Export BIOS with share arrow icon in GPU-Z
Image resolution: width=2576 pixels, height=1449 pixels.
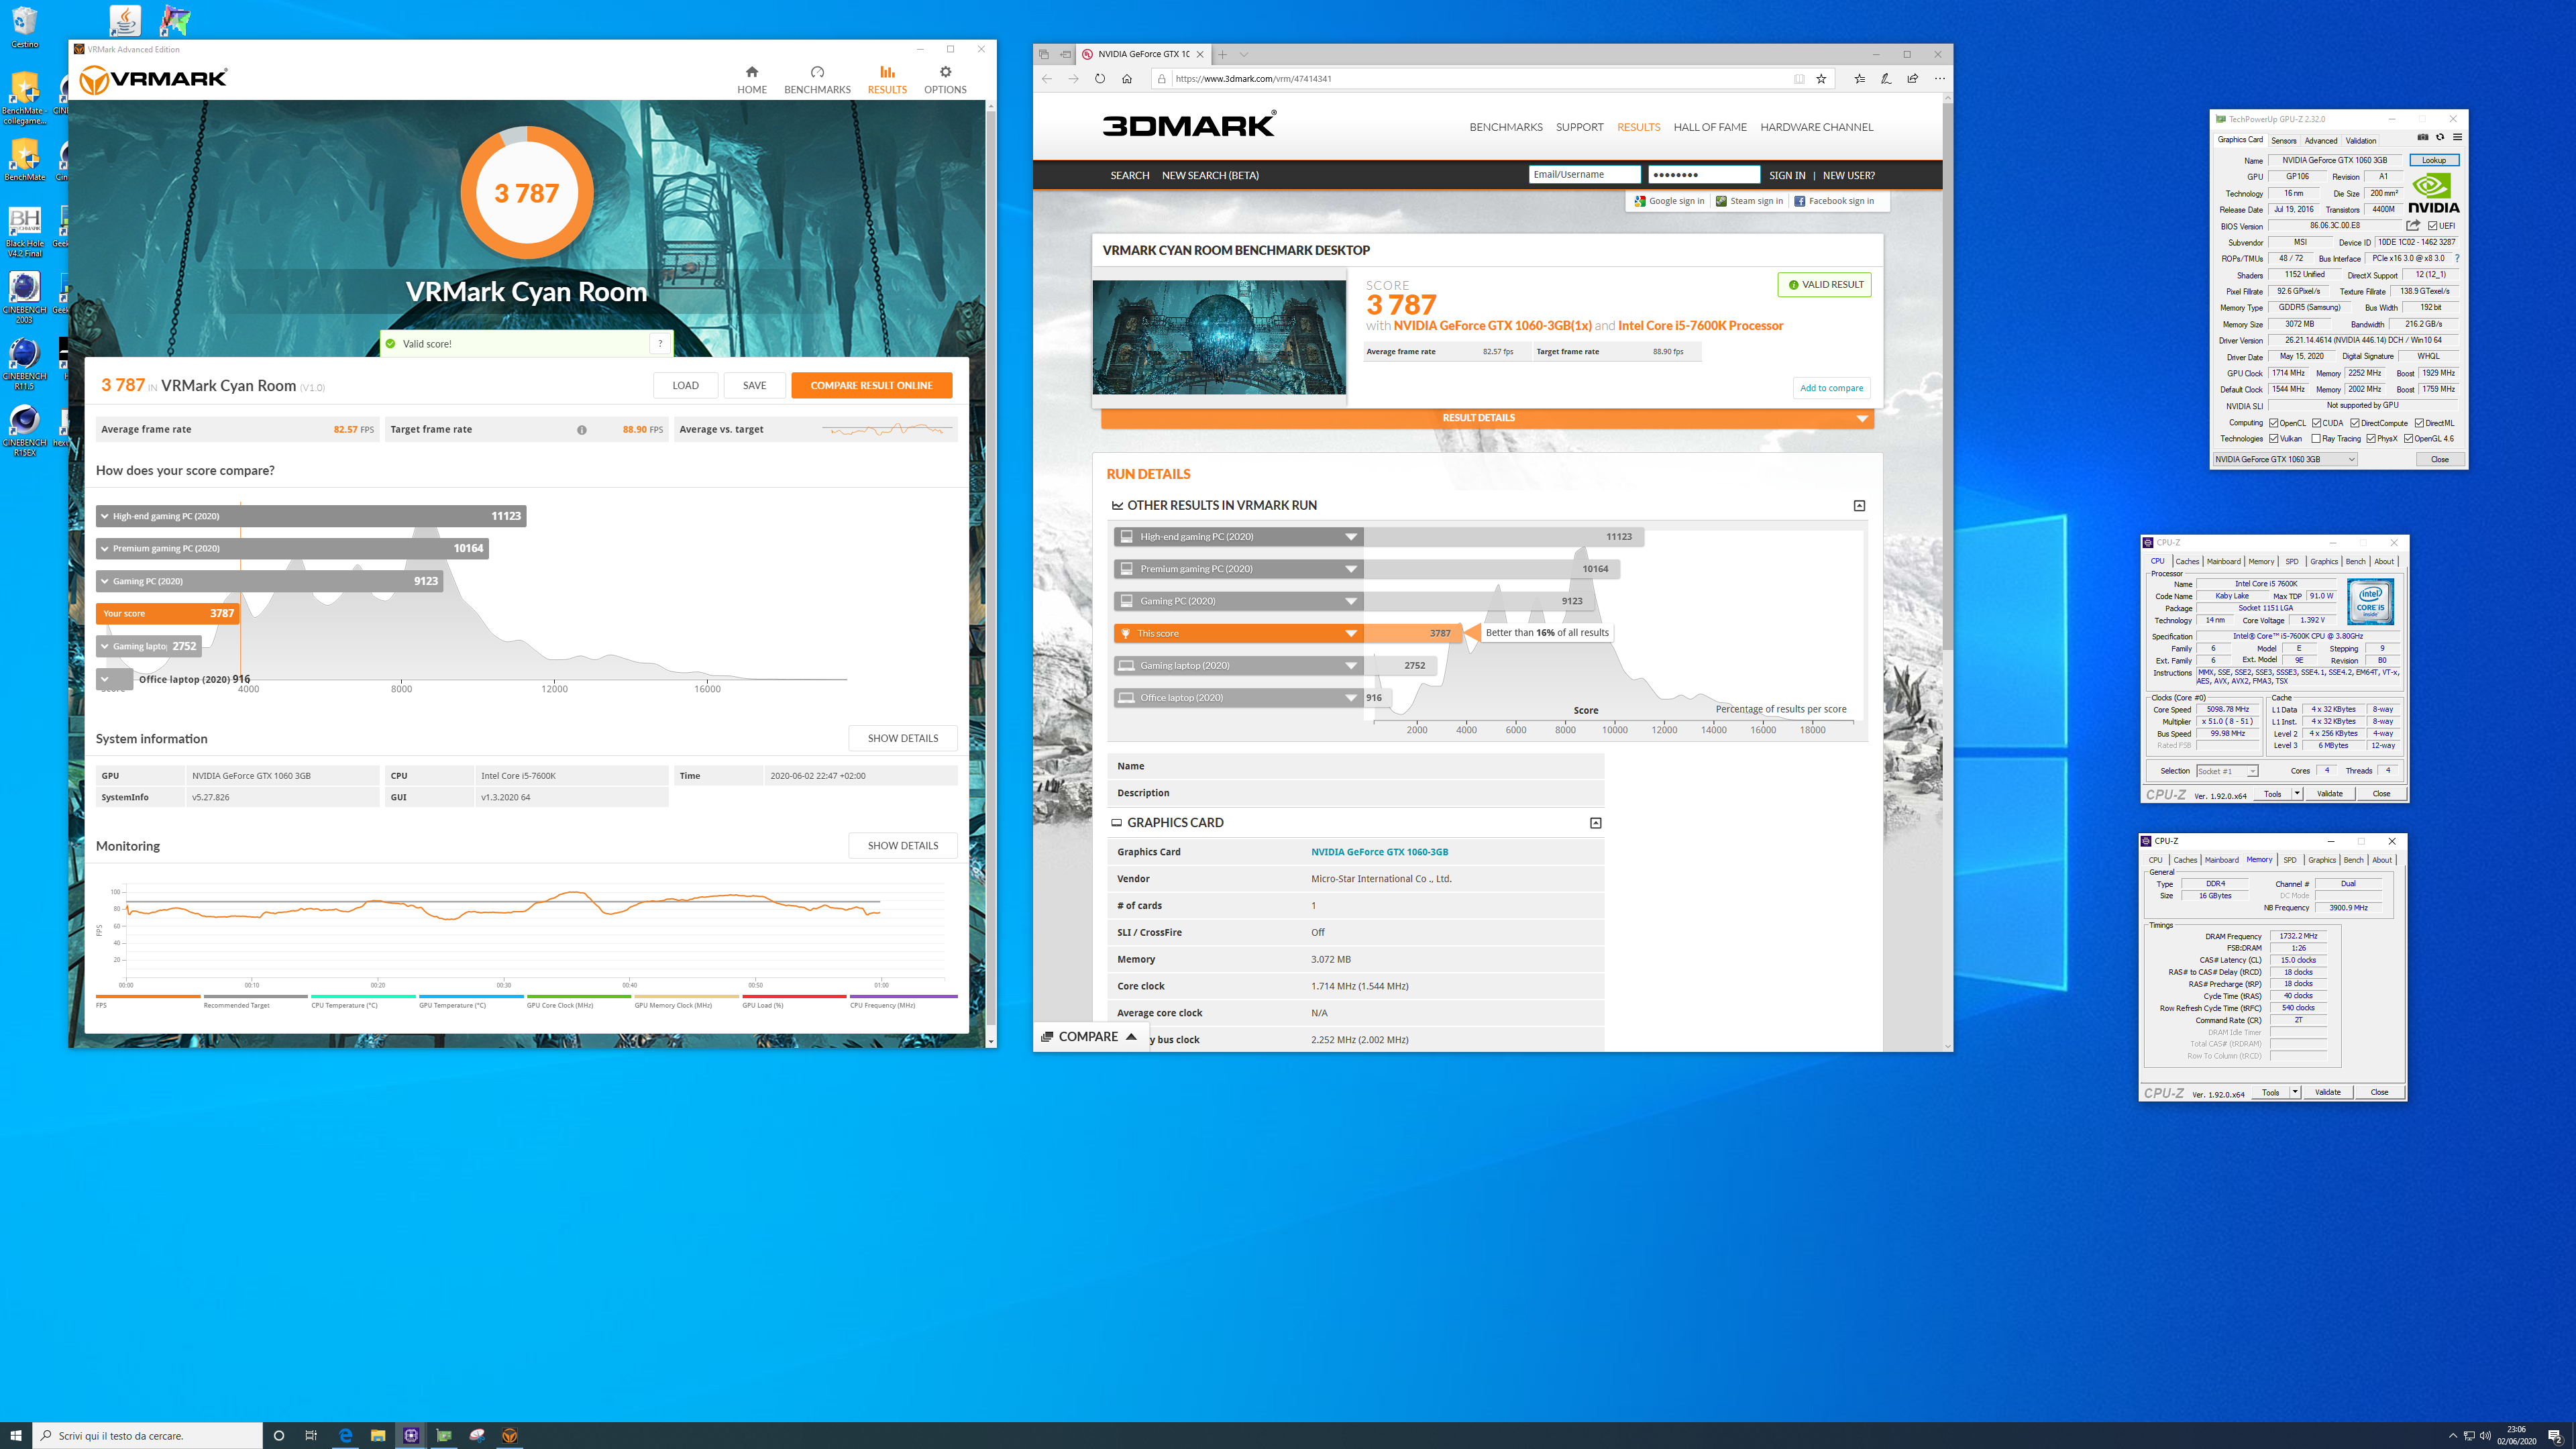2413,226
